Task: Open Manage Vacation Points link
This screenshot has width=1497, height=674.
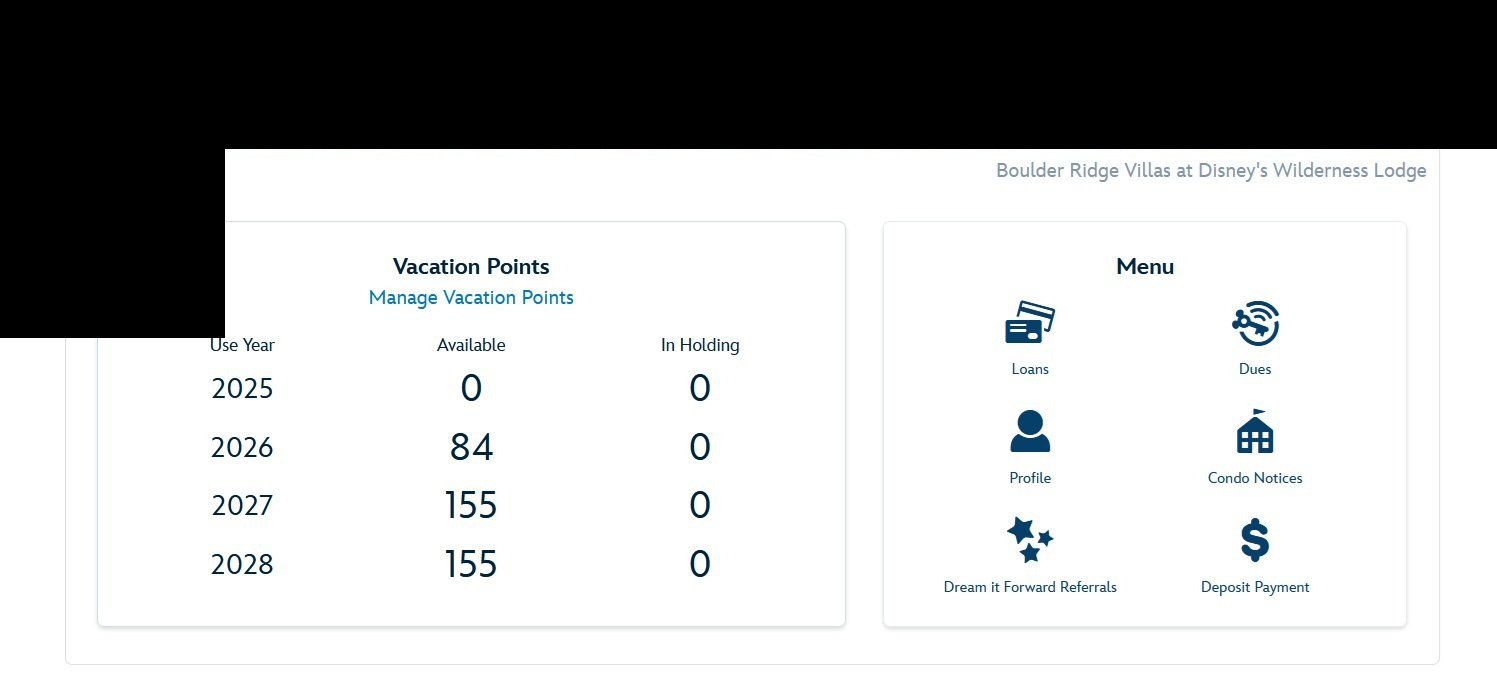Action: click(471, 298)
